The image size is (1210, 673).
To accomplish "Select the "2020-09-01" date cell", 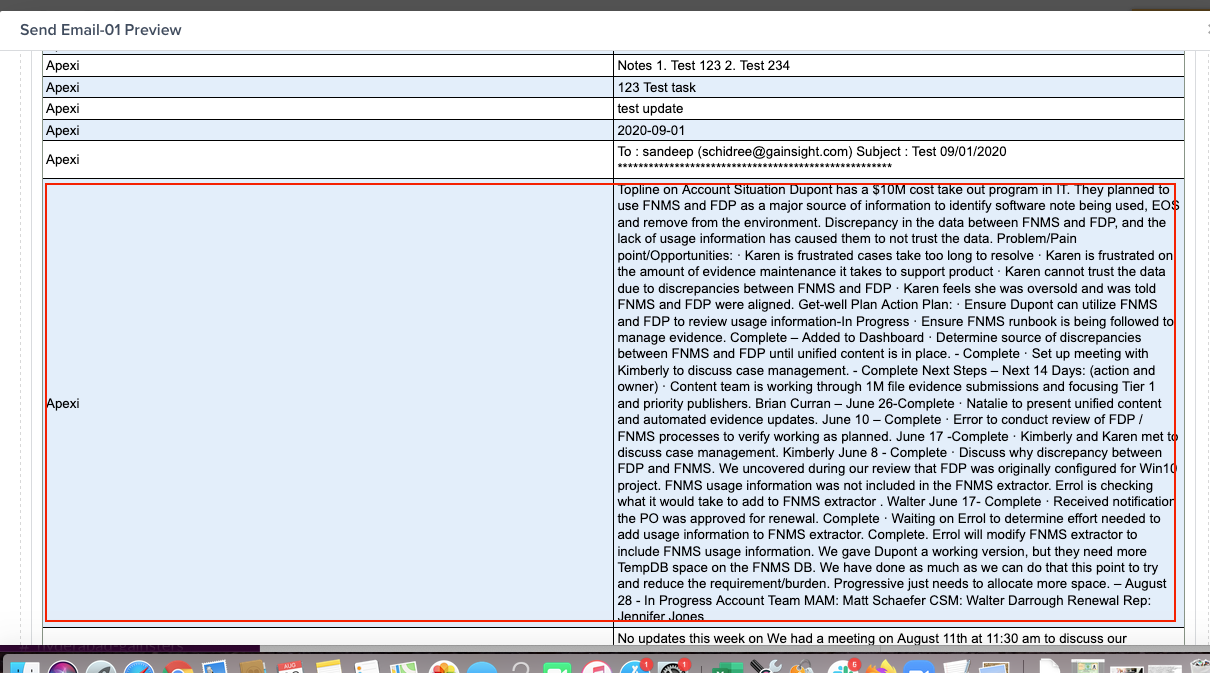I will (899, 130).
